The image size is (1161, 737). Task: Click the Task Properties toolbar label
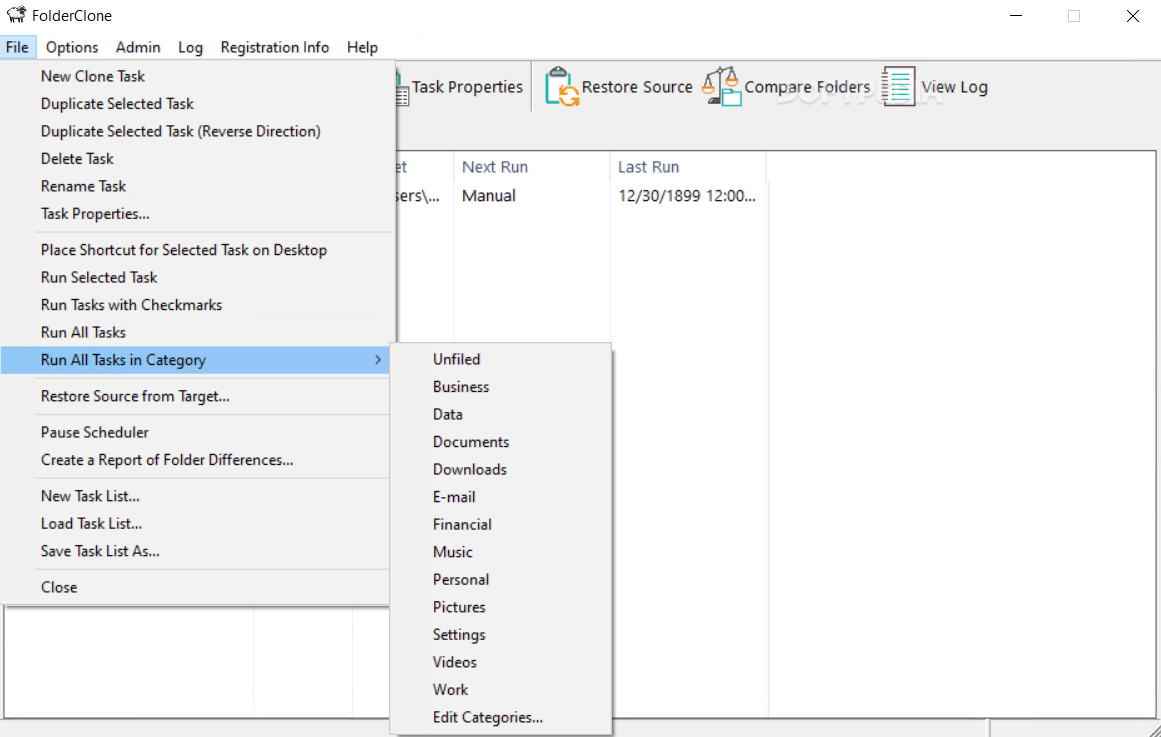click(x=467, y=87)
